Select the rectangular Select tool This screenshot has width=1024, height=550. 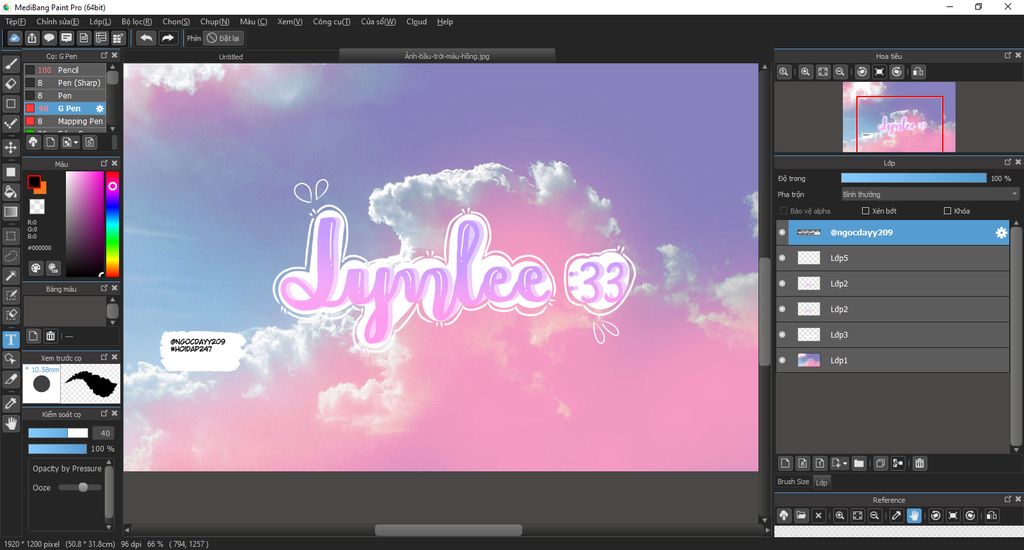point(11,236)
